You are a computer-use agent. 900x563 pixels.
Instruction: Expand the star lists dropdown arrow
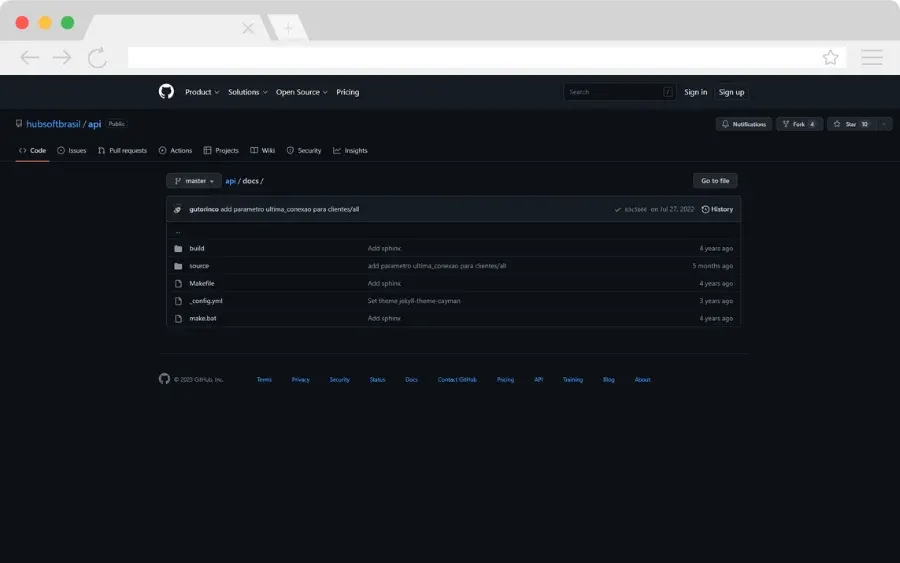(x=884, y=124)
